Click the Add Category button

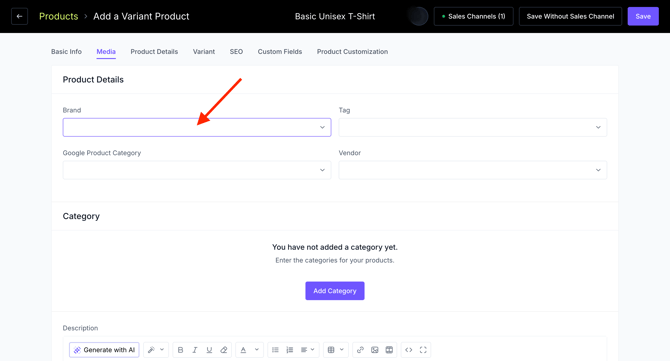coord(335,291)
